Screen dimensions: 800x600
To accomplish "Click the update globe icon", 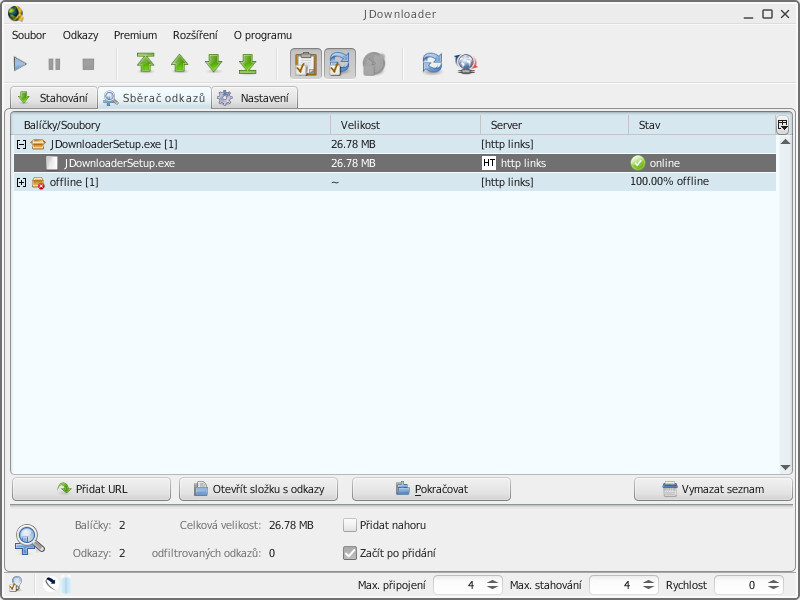I will pyautogui.click(x=465, y=64).
